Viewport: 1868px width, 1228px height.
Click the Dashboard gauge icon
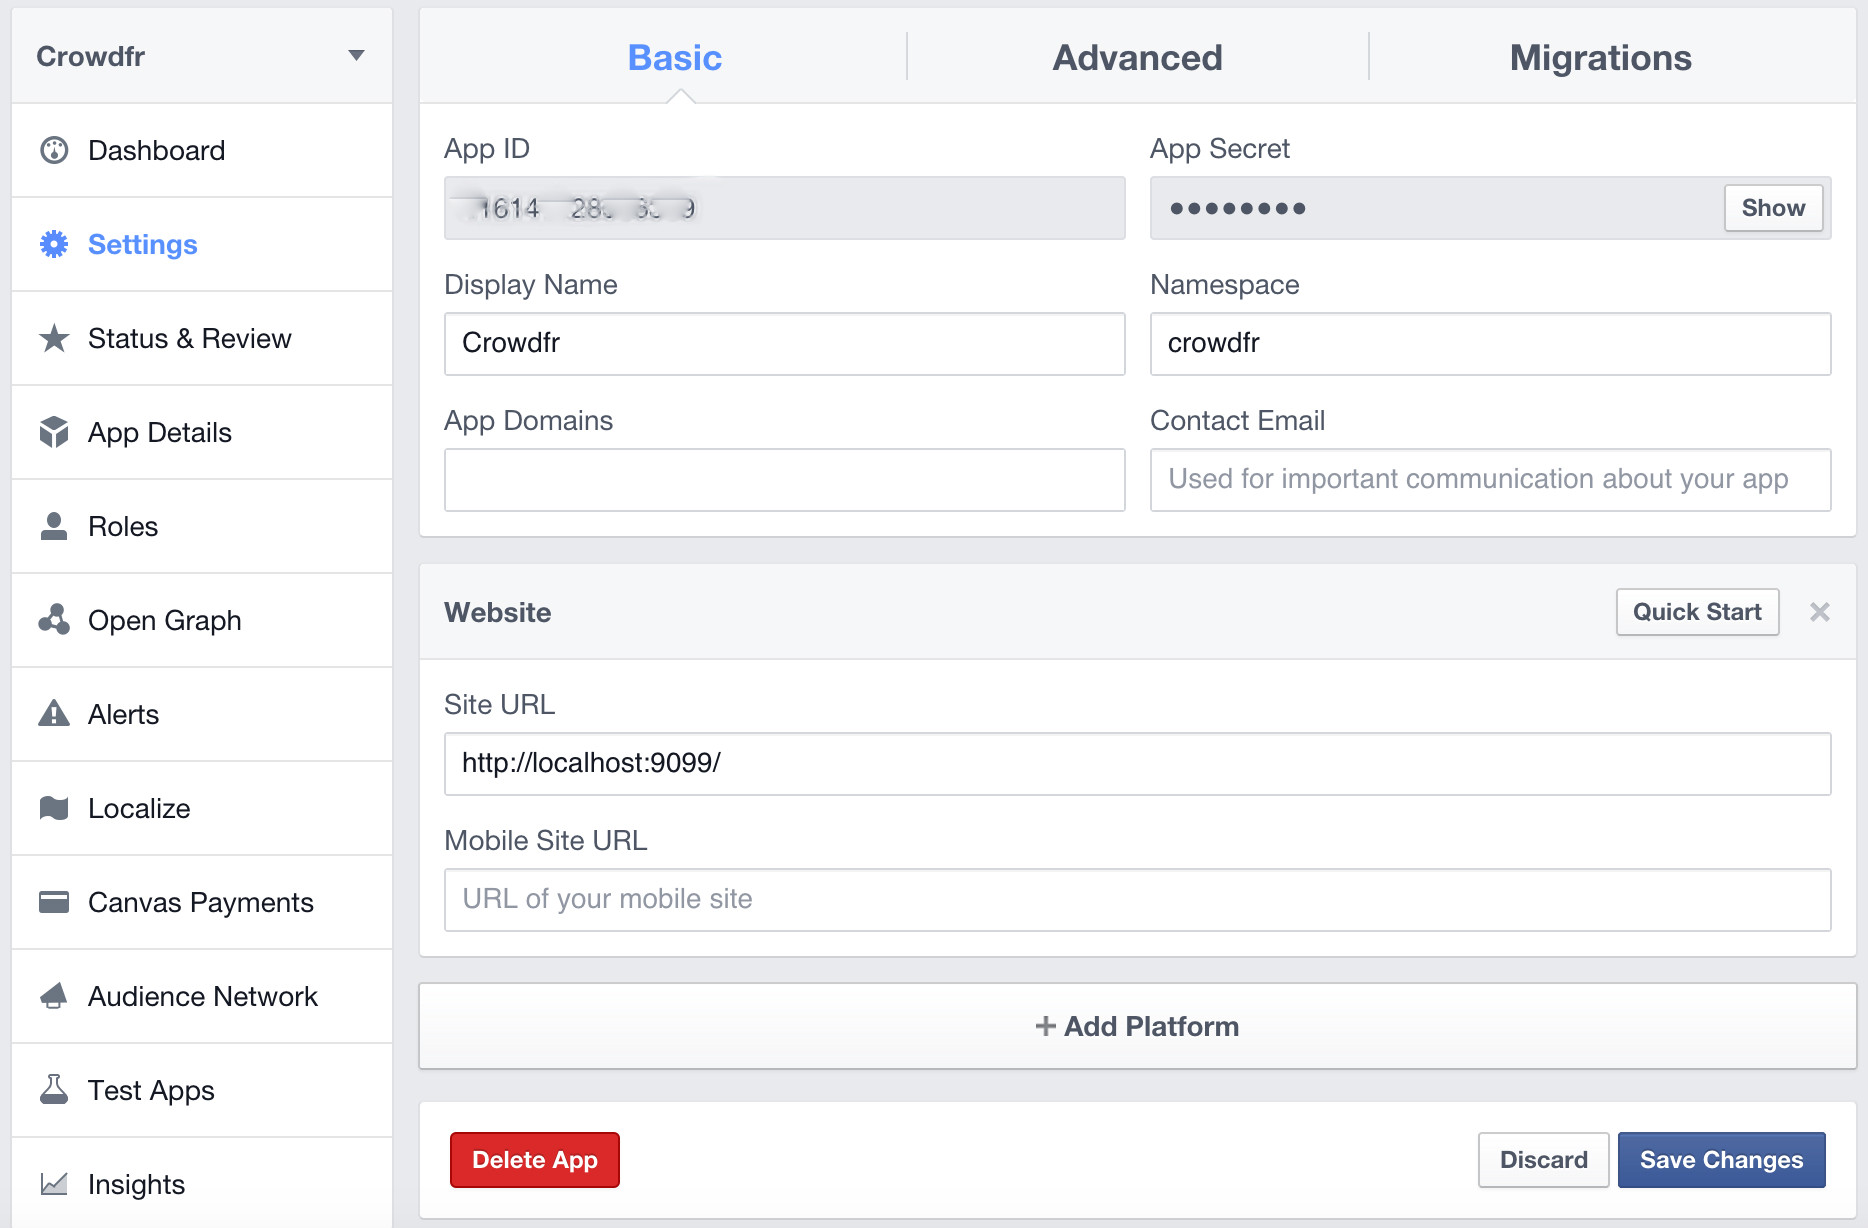[x=54, y=150]
